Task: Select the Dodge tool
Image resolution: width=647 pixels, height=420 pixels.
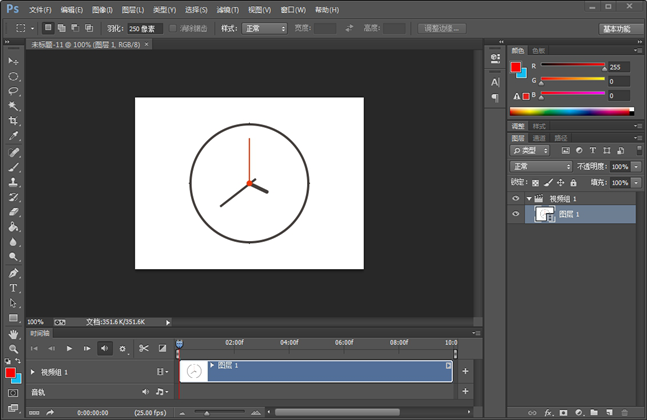Action: [13, 257]
